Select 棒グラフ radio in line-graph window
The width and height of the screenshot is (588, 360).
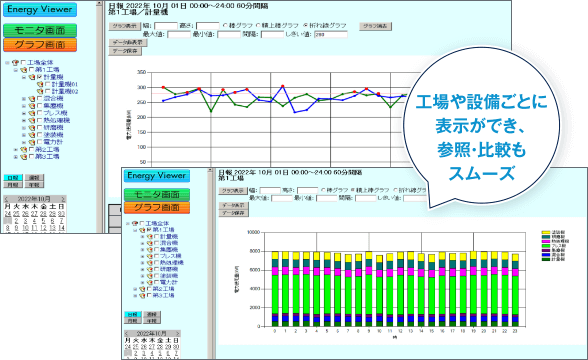225,26
